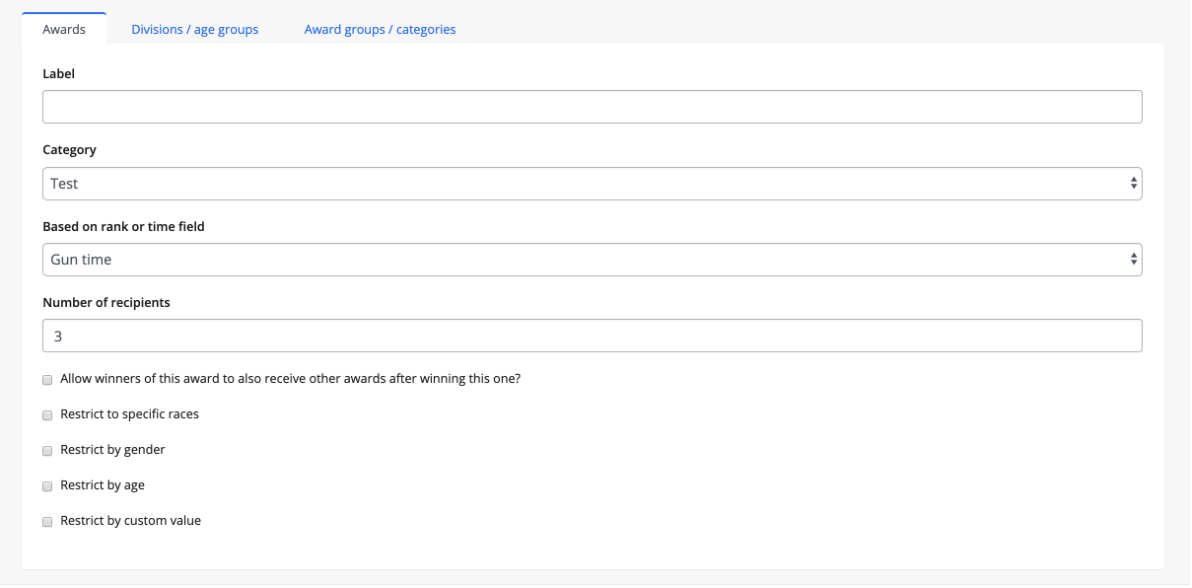Toggle the Restrict by age checkbox
This screenshot has height=588, width=1192.
47,486
